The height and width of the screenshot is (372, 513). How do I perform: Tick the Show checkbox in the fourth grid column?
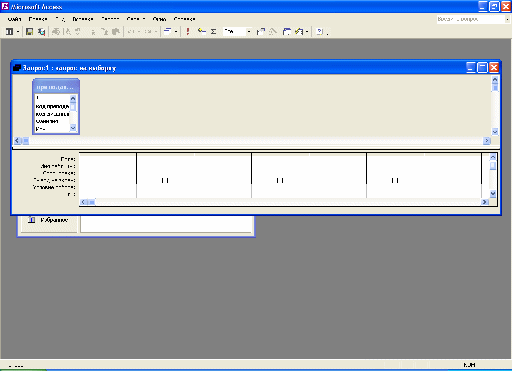click(x=395, y=180)
